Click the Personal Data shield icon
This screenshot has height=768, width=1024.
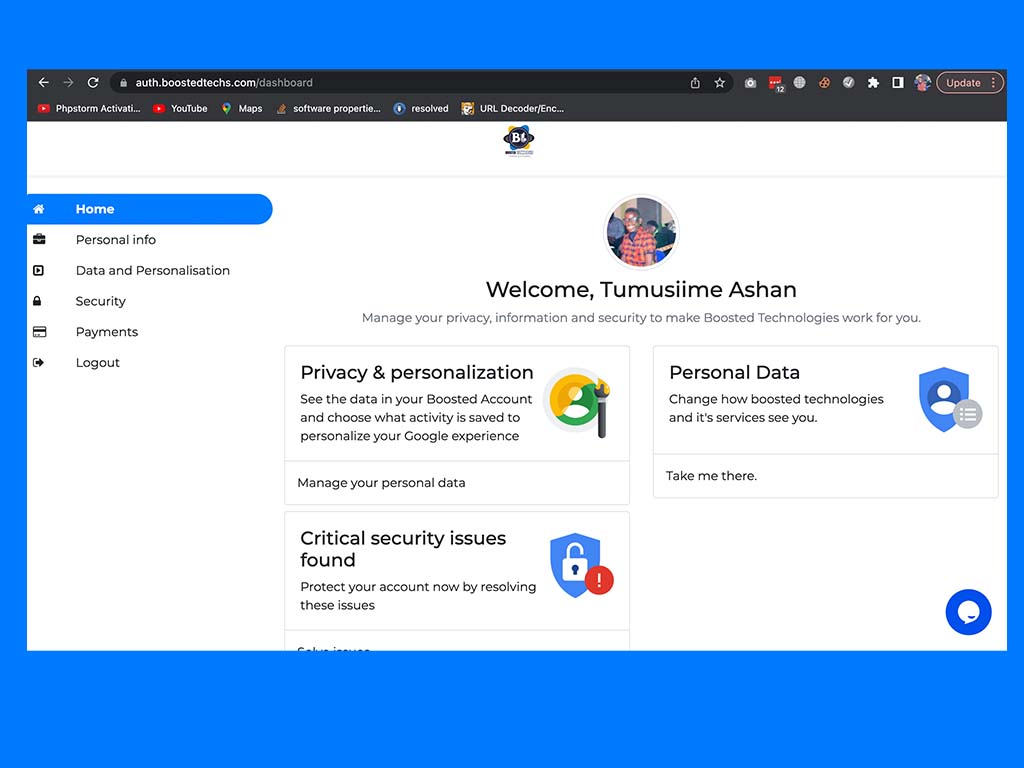coord(950,400)
